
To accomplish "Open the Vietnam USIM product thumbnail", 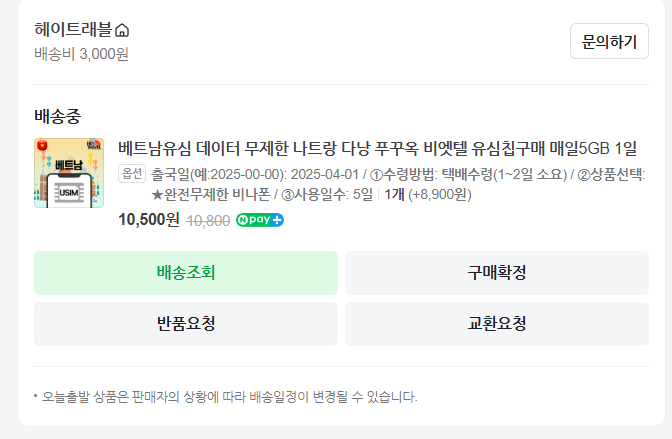I will (x=69, y=173).
